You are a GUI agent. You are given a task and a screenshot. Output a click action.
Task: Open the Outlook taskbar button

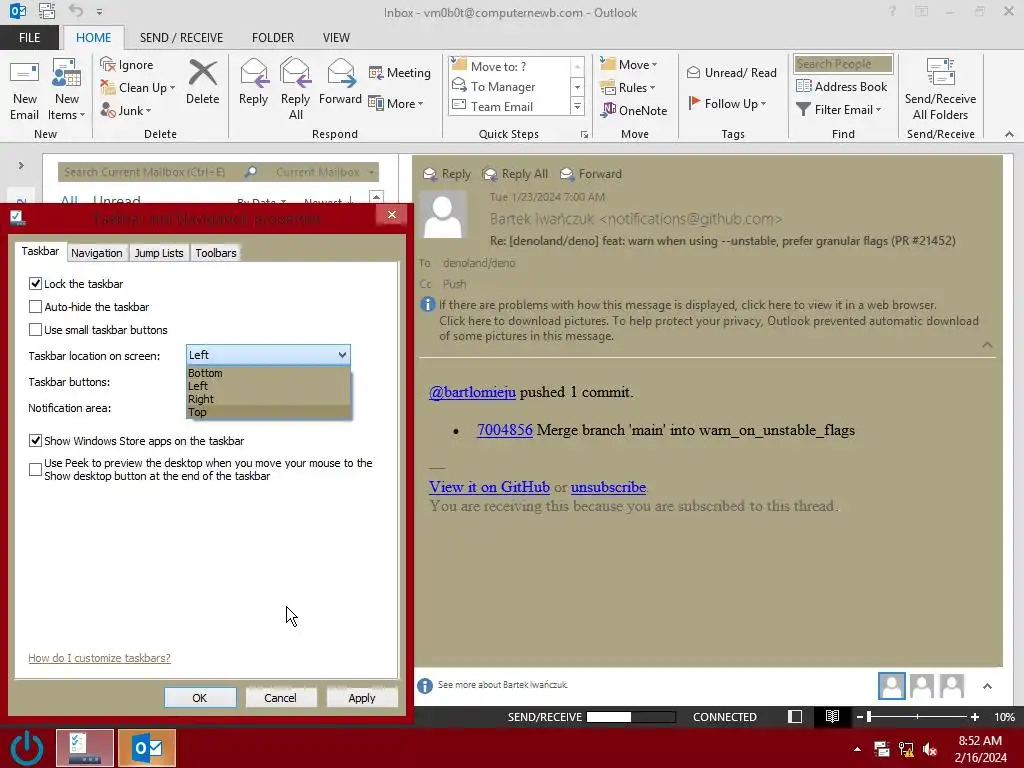click(x=147, y=748)
